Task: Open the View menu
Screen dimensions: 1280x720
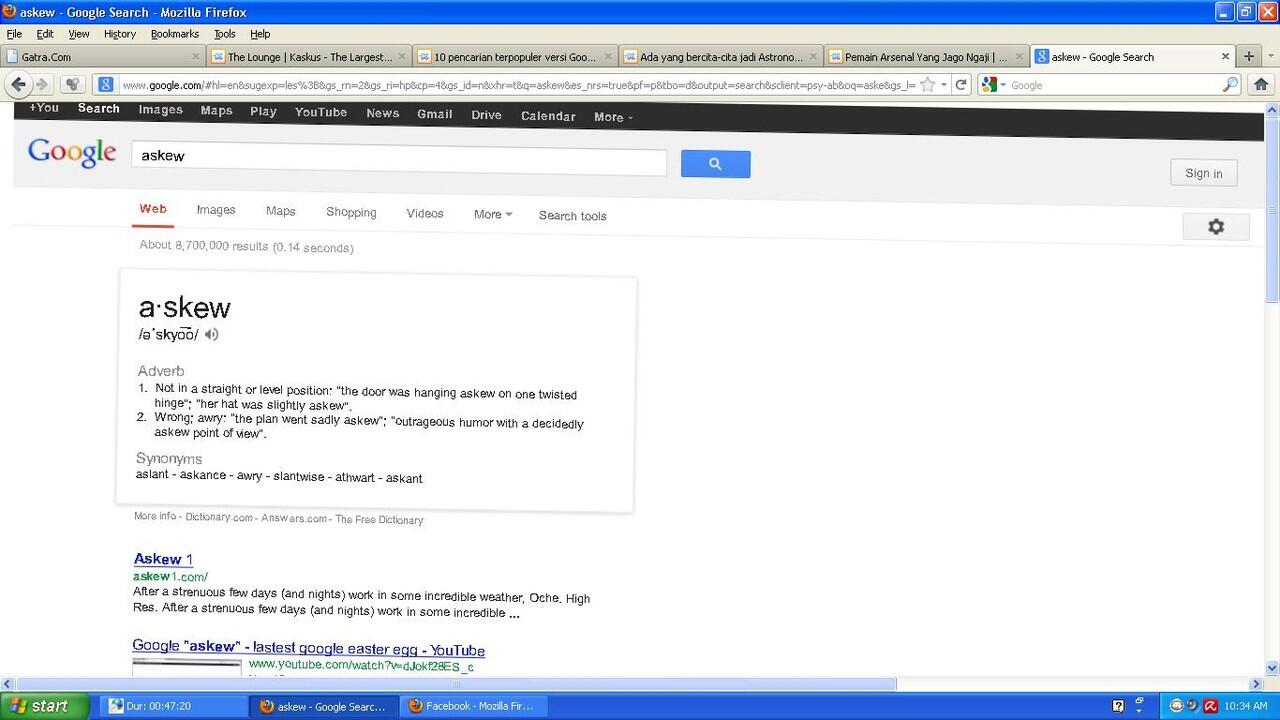Action: [x=79, y=34]
